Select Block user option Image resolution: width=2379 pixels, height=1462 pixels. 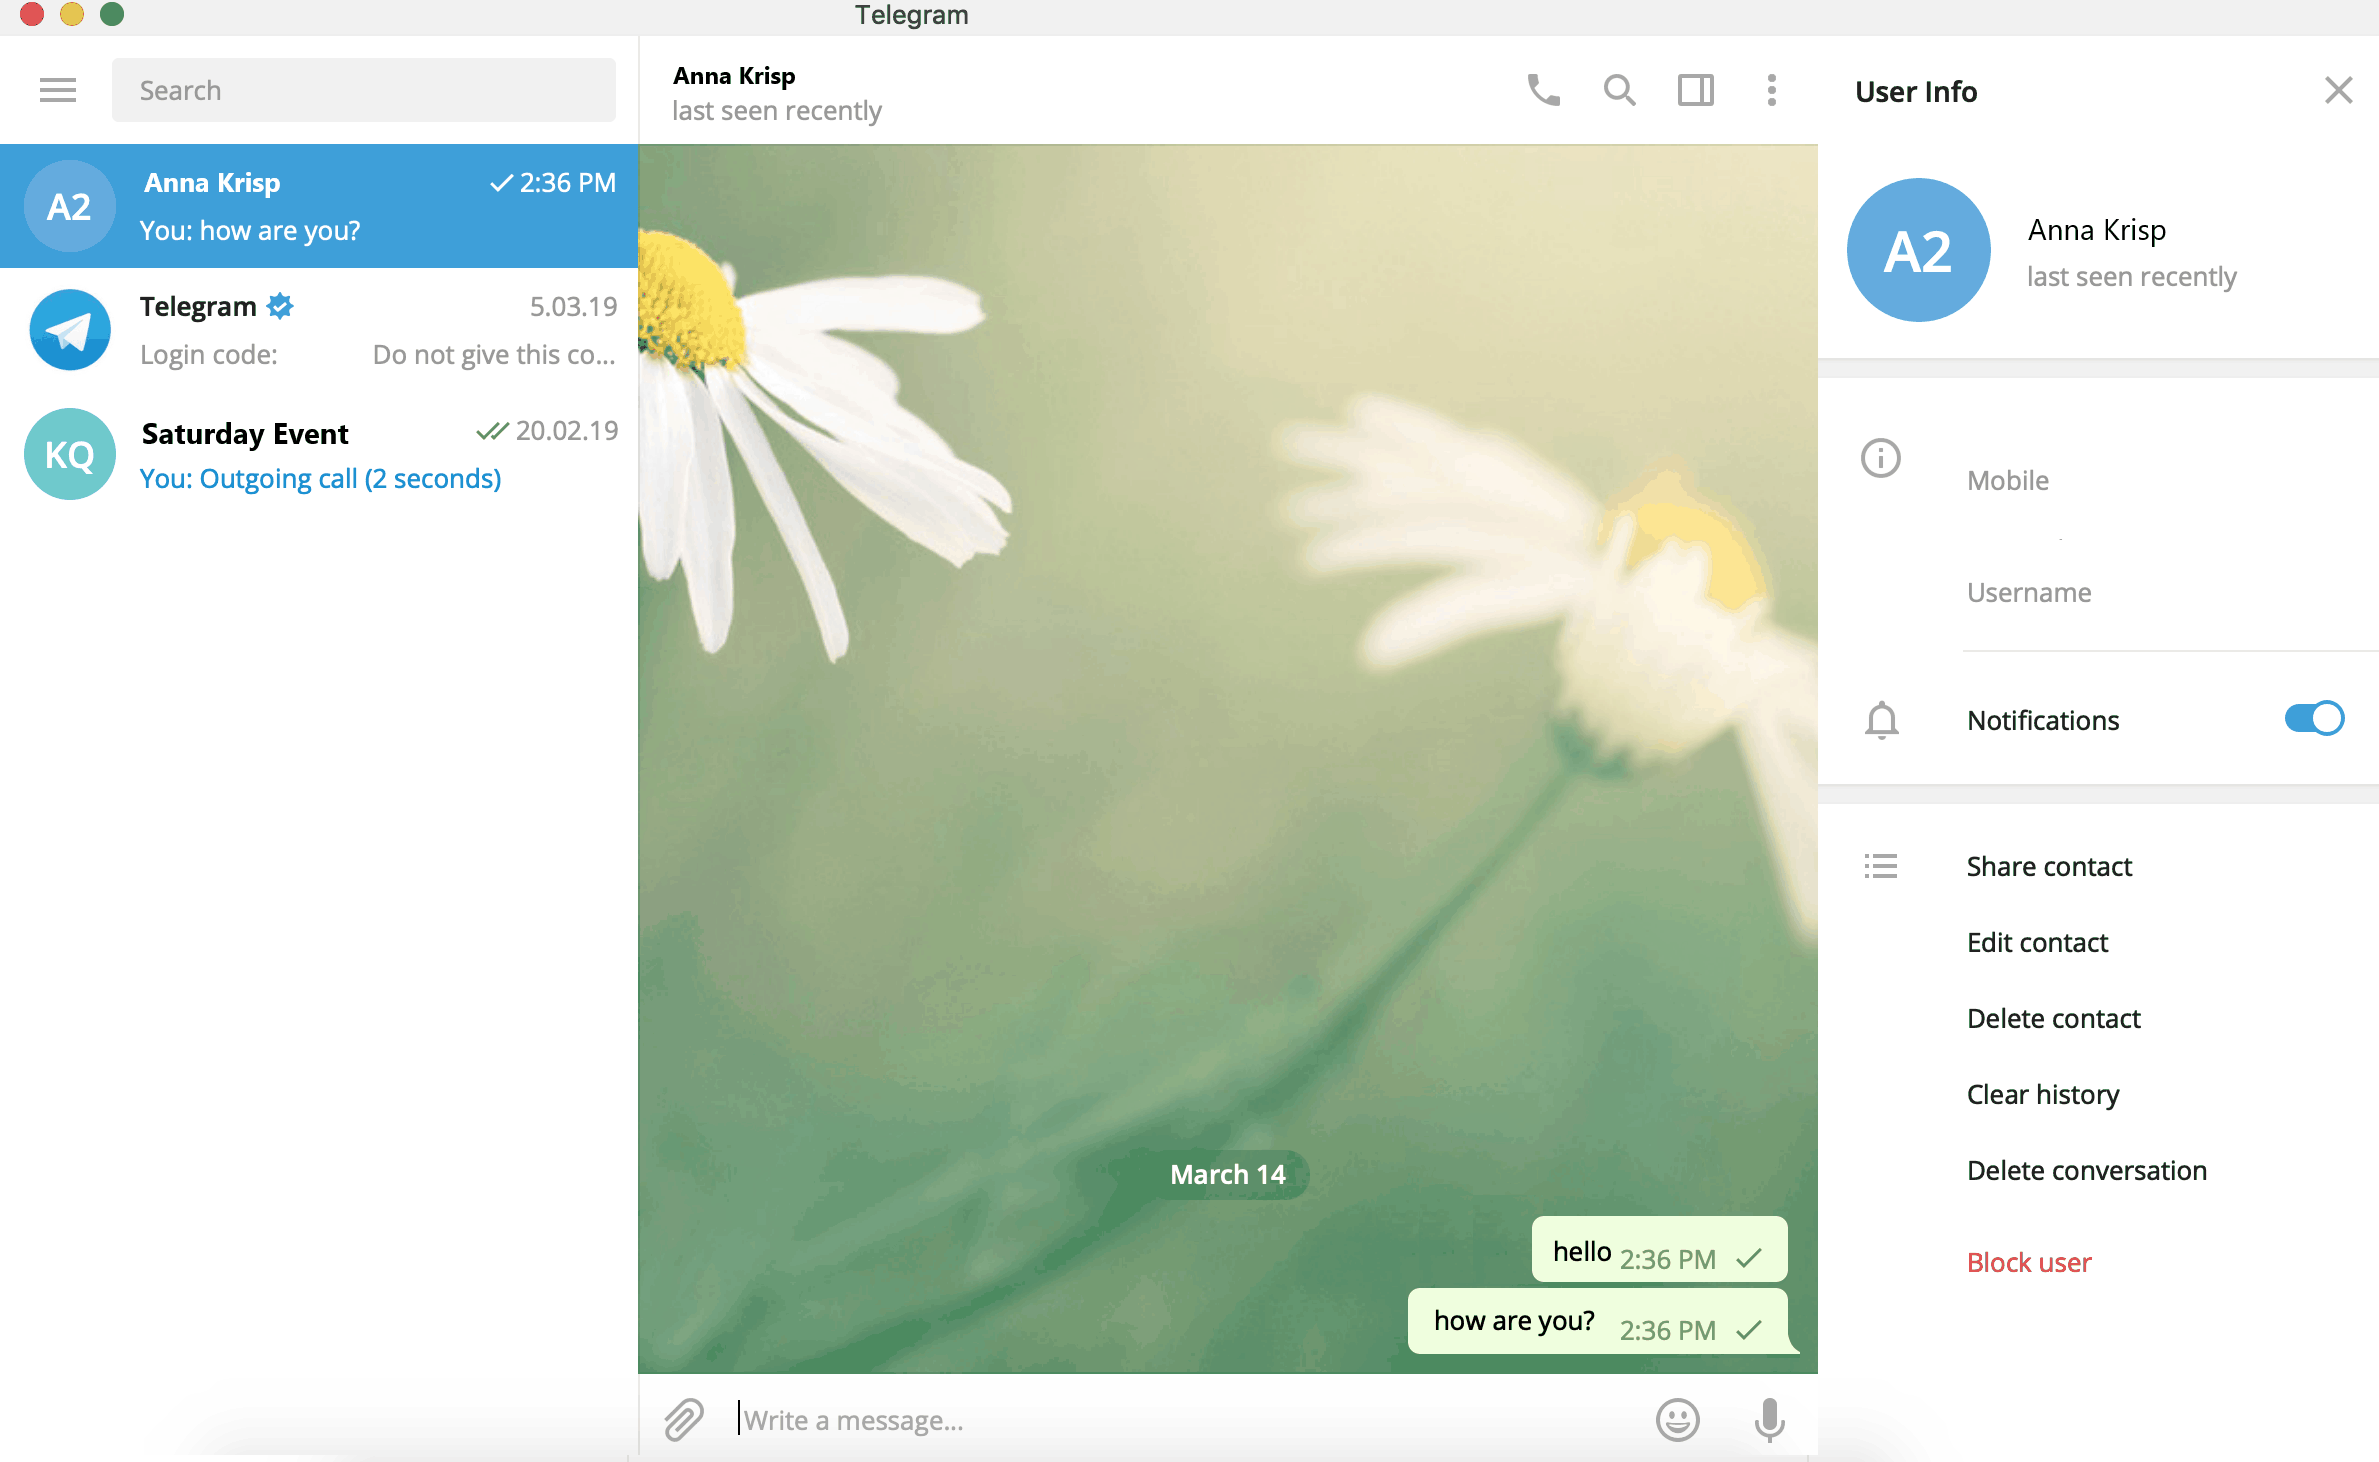tap(2029, 1261)
